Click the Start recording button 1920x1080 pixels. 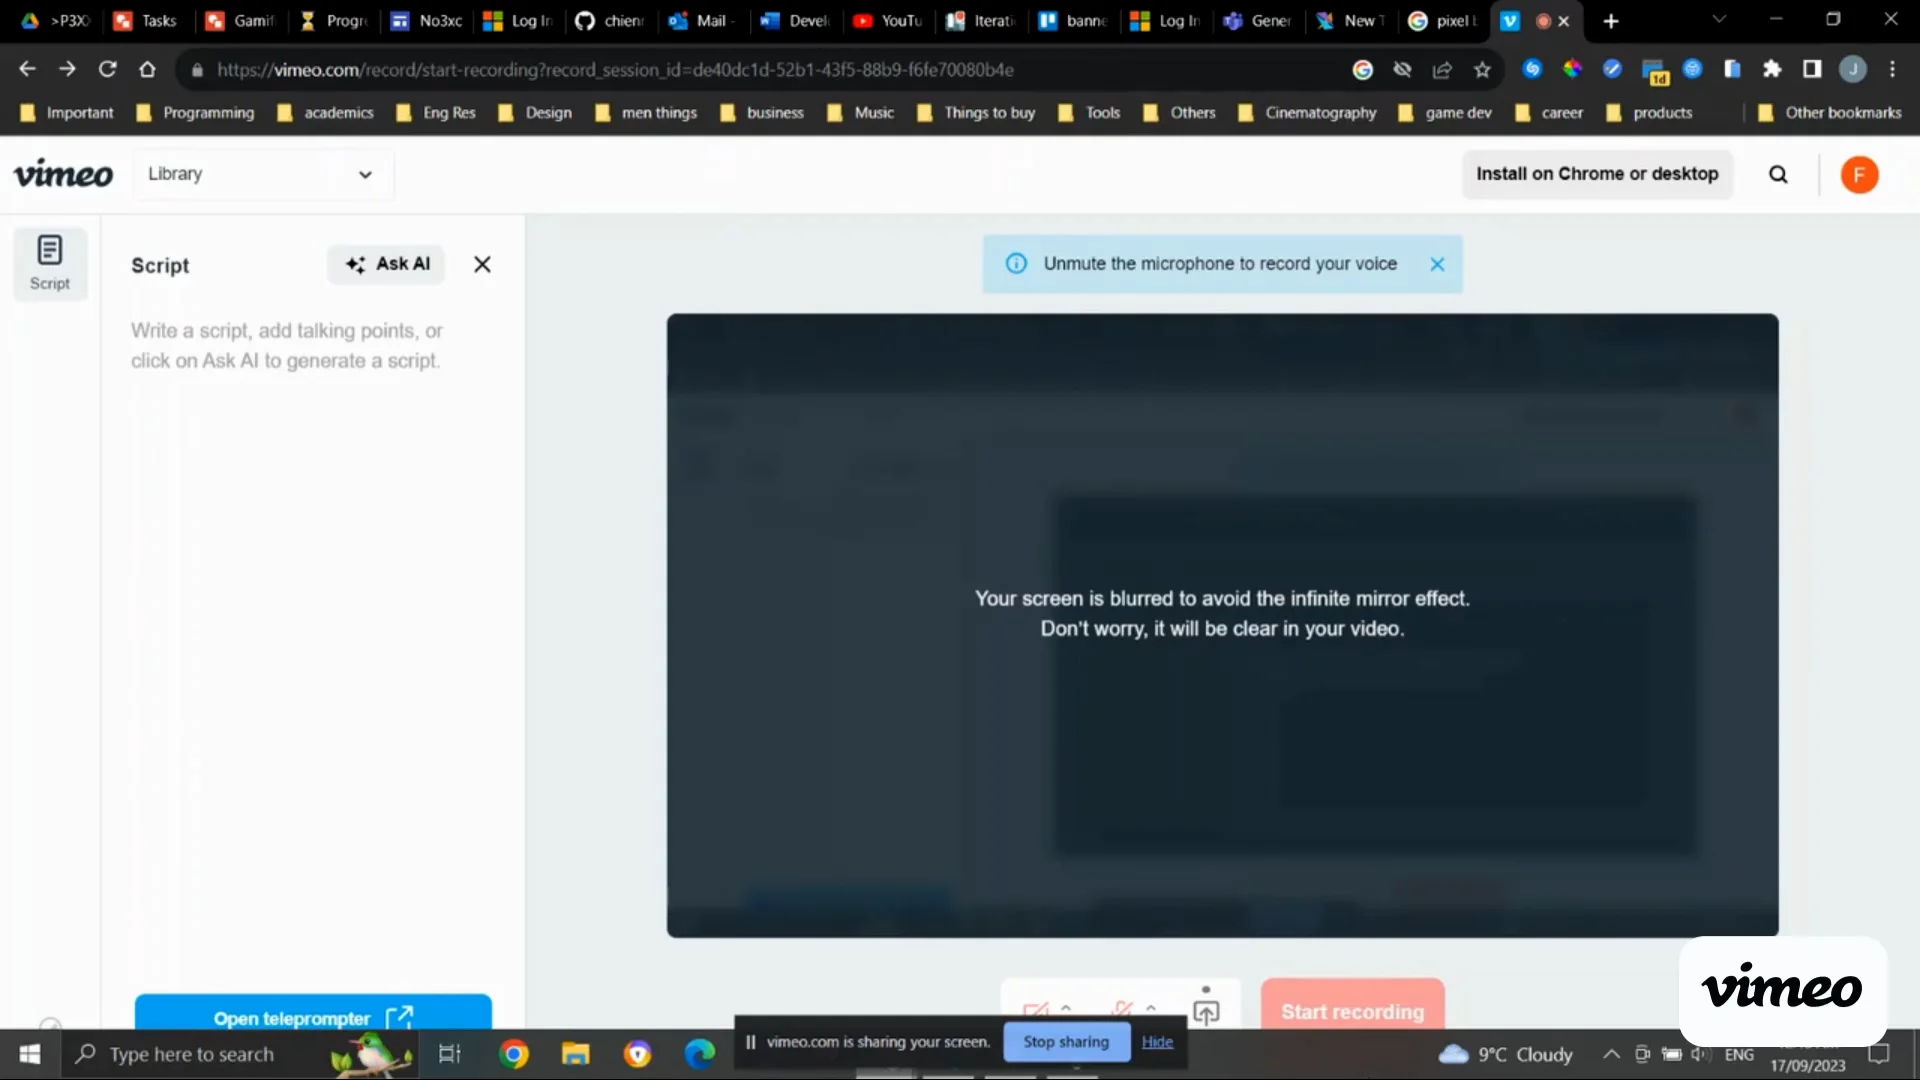tap(1352, 1006)
